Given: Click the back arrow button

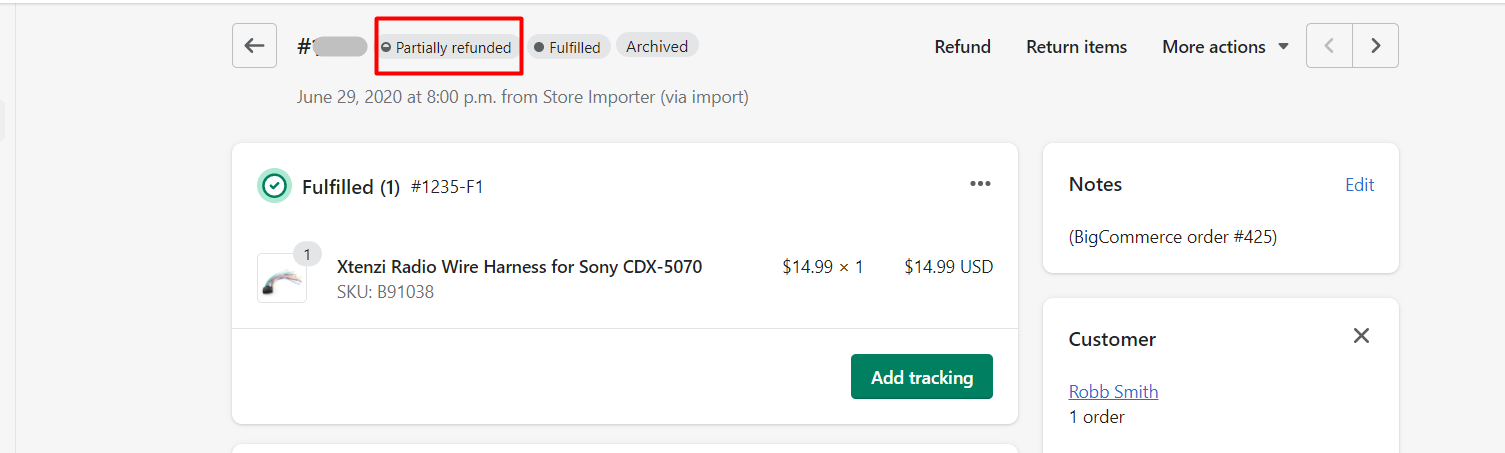Looking at the screenshot, I should click(x=254, y=46).
